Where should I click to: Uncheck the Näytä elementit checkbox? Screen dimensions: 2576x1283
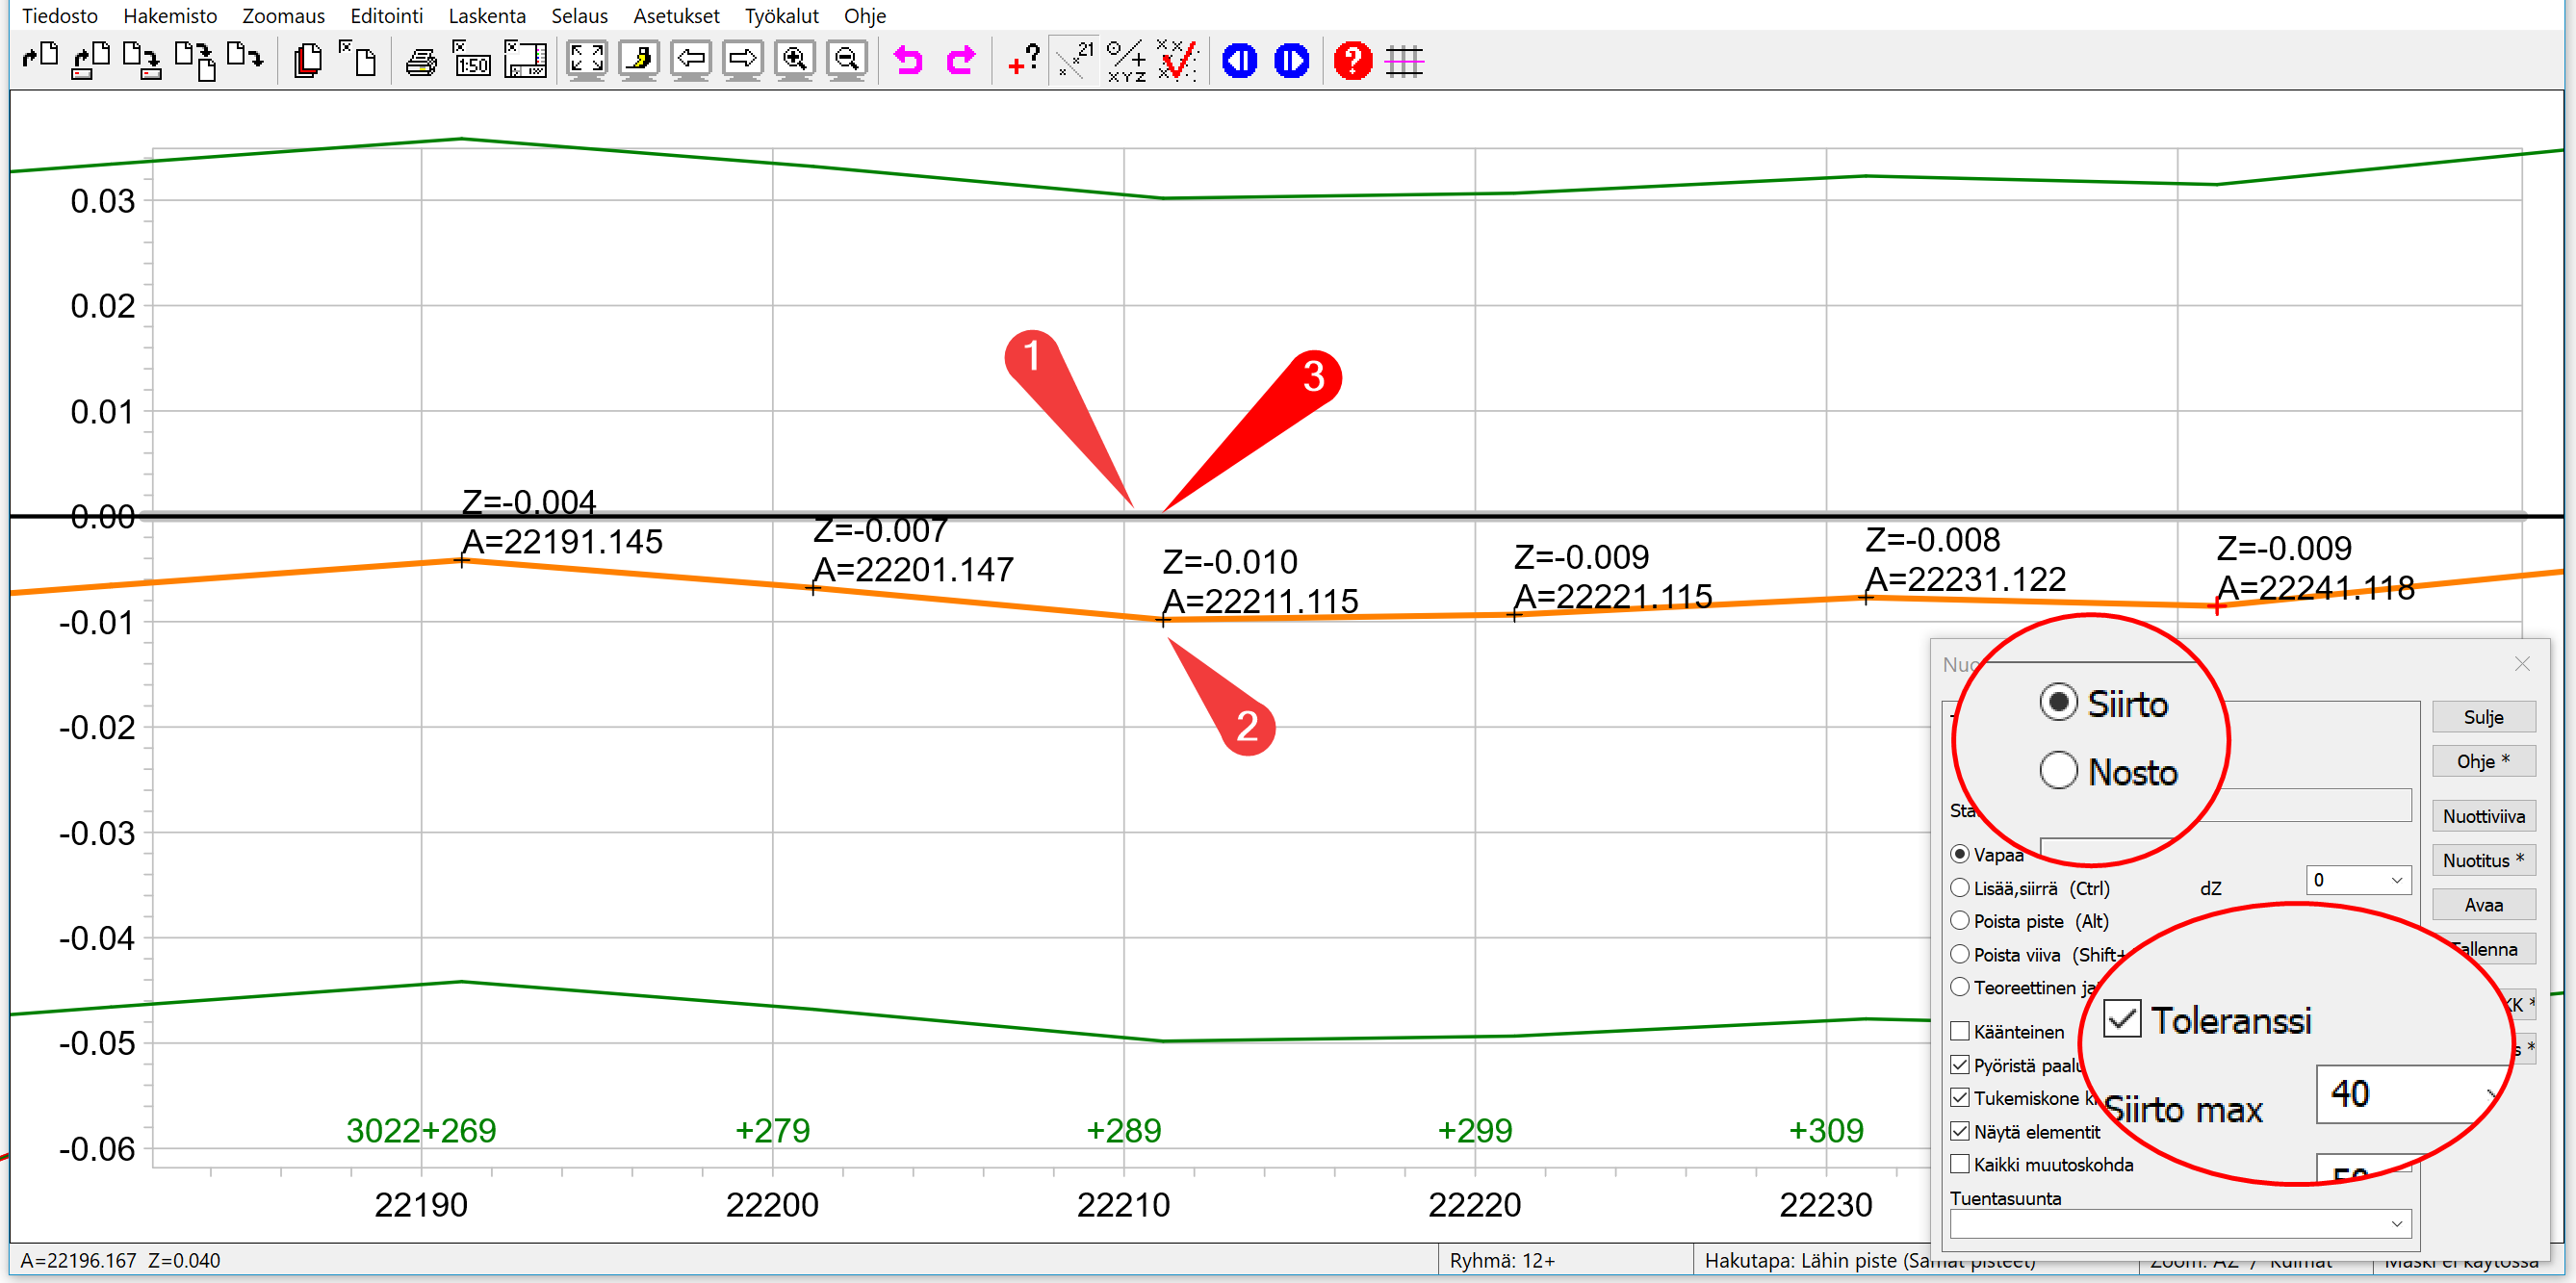1960,1131
